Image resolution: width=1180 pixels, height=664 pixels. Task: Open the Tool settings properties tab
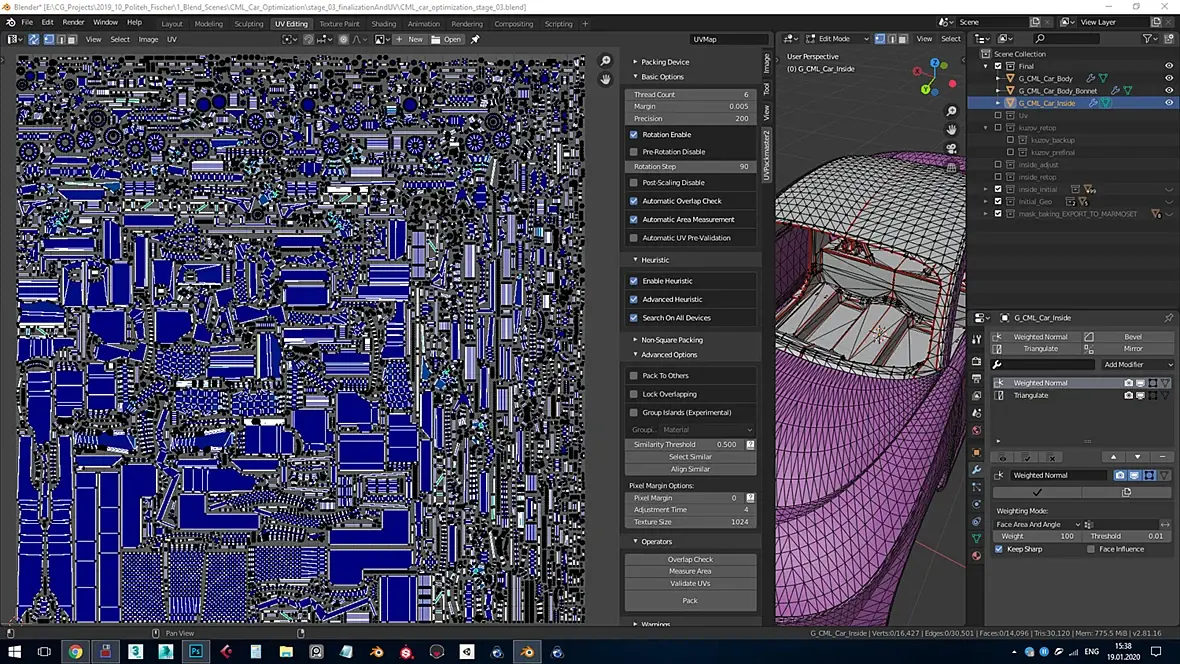pyautogui.click(x=976, y=340)
